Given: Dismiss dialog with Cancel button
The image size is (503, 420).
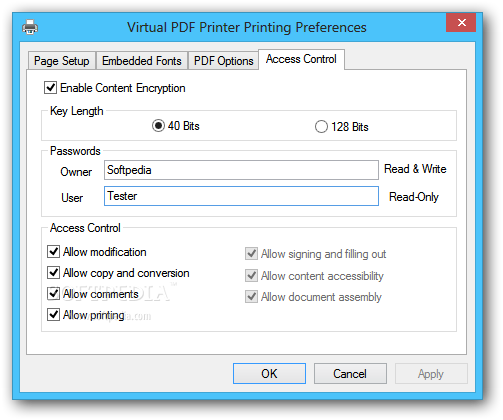Looking at the screenshot, I should point(350,374).
